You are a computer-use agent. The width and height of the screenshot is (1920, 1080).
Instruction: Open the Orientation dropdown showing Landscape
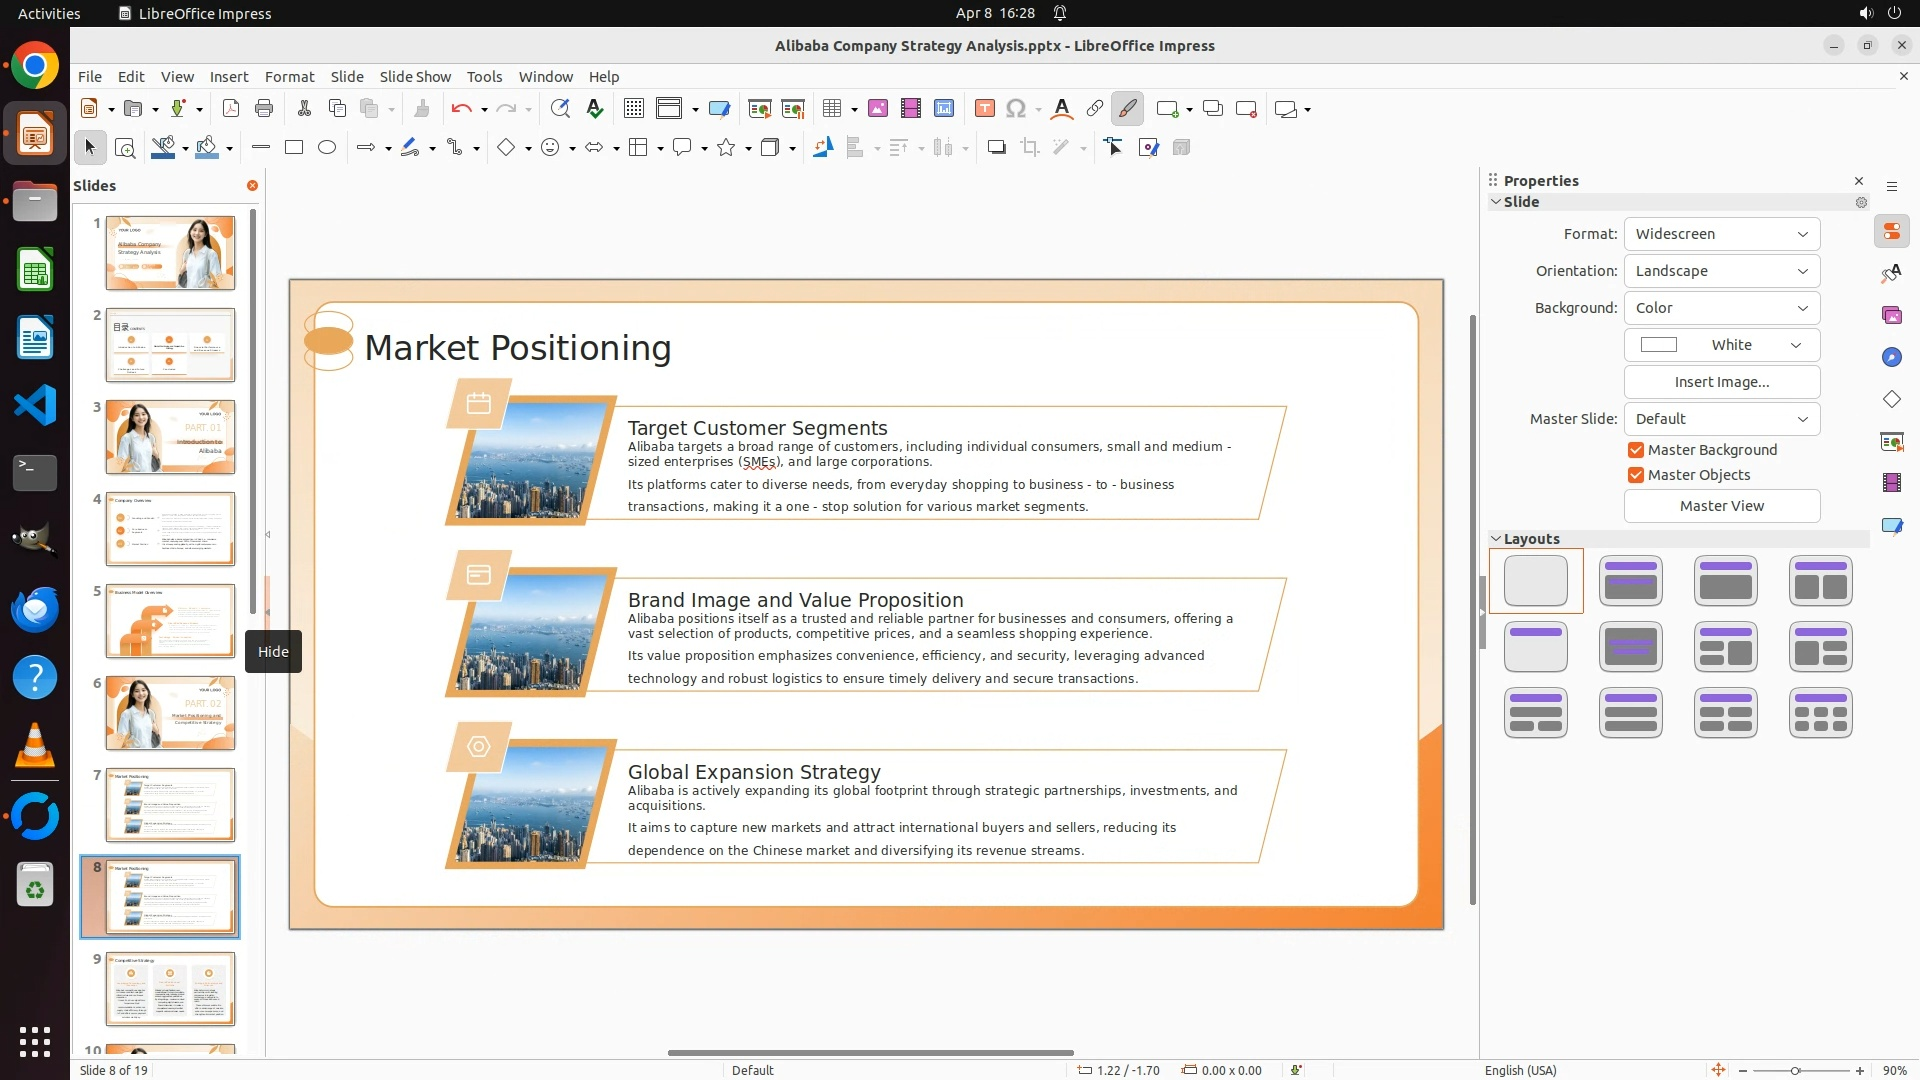(1721, 271)
